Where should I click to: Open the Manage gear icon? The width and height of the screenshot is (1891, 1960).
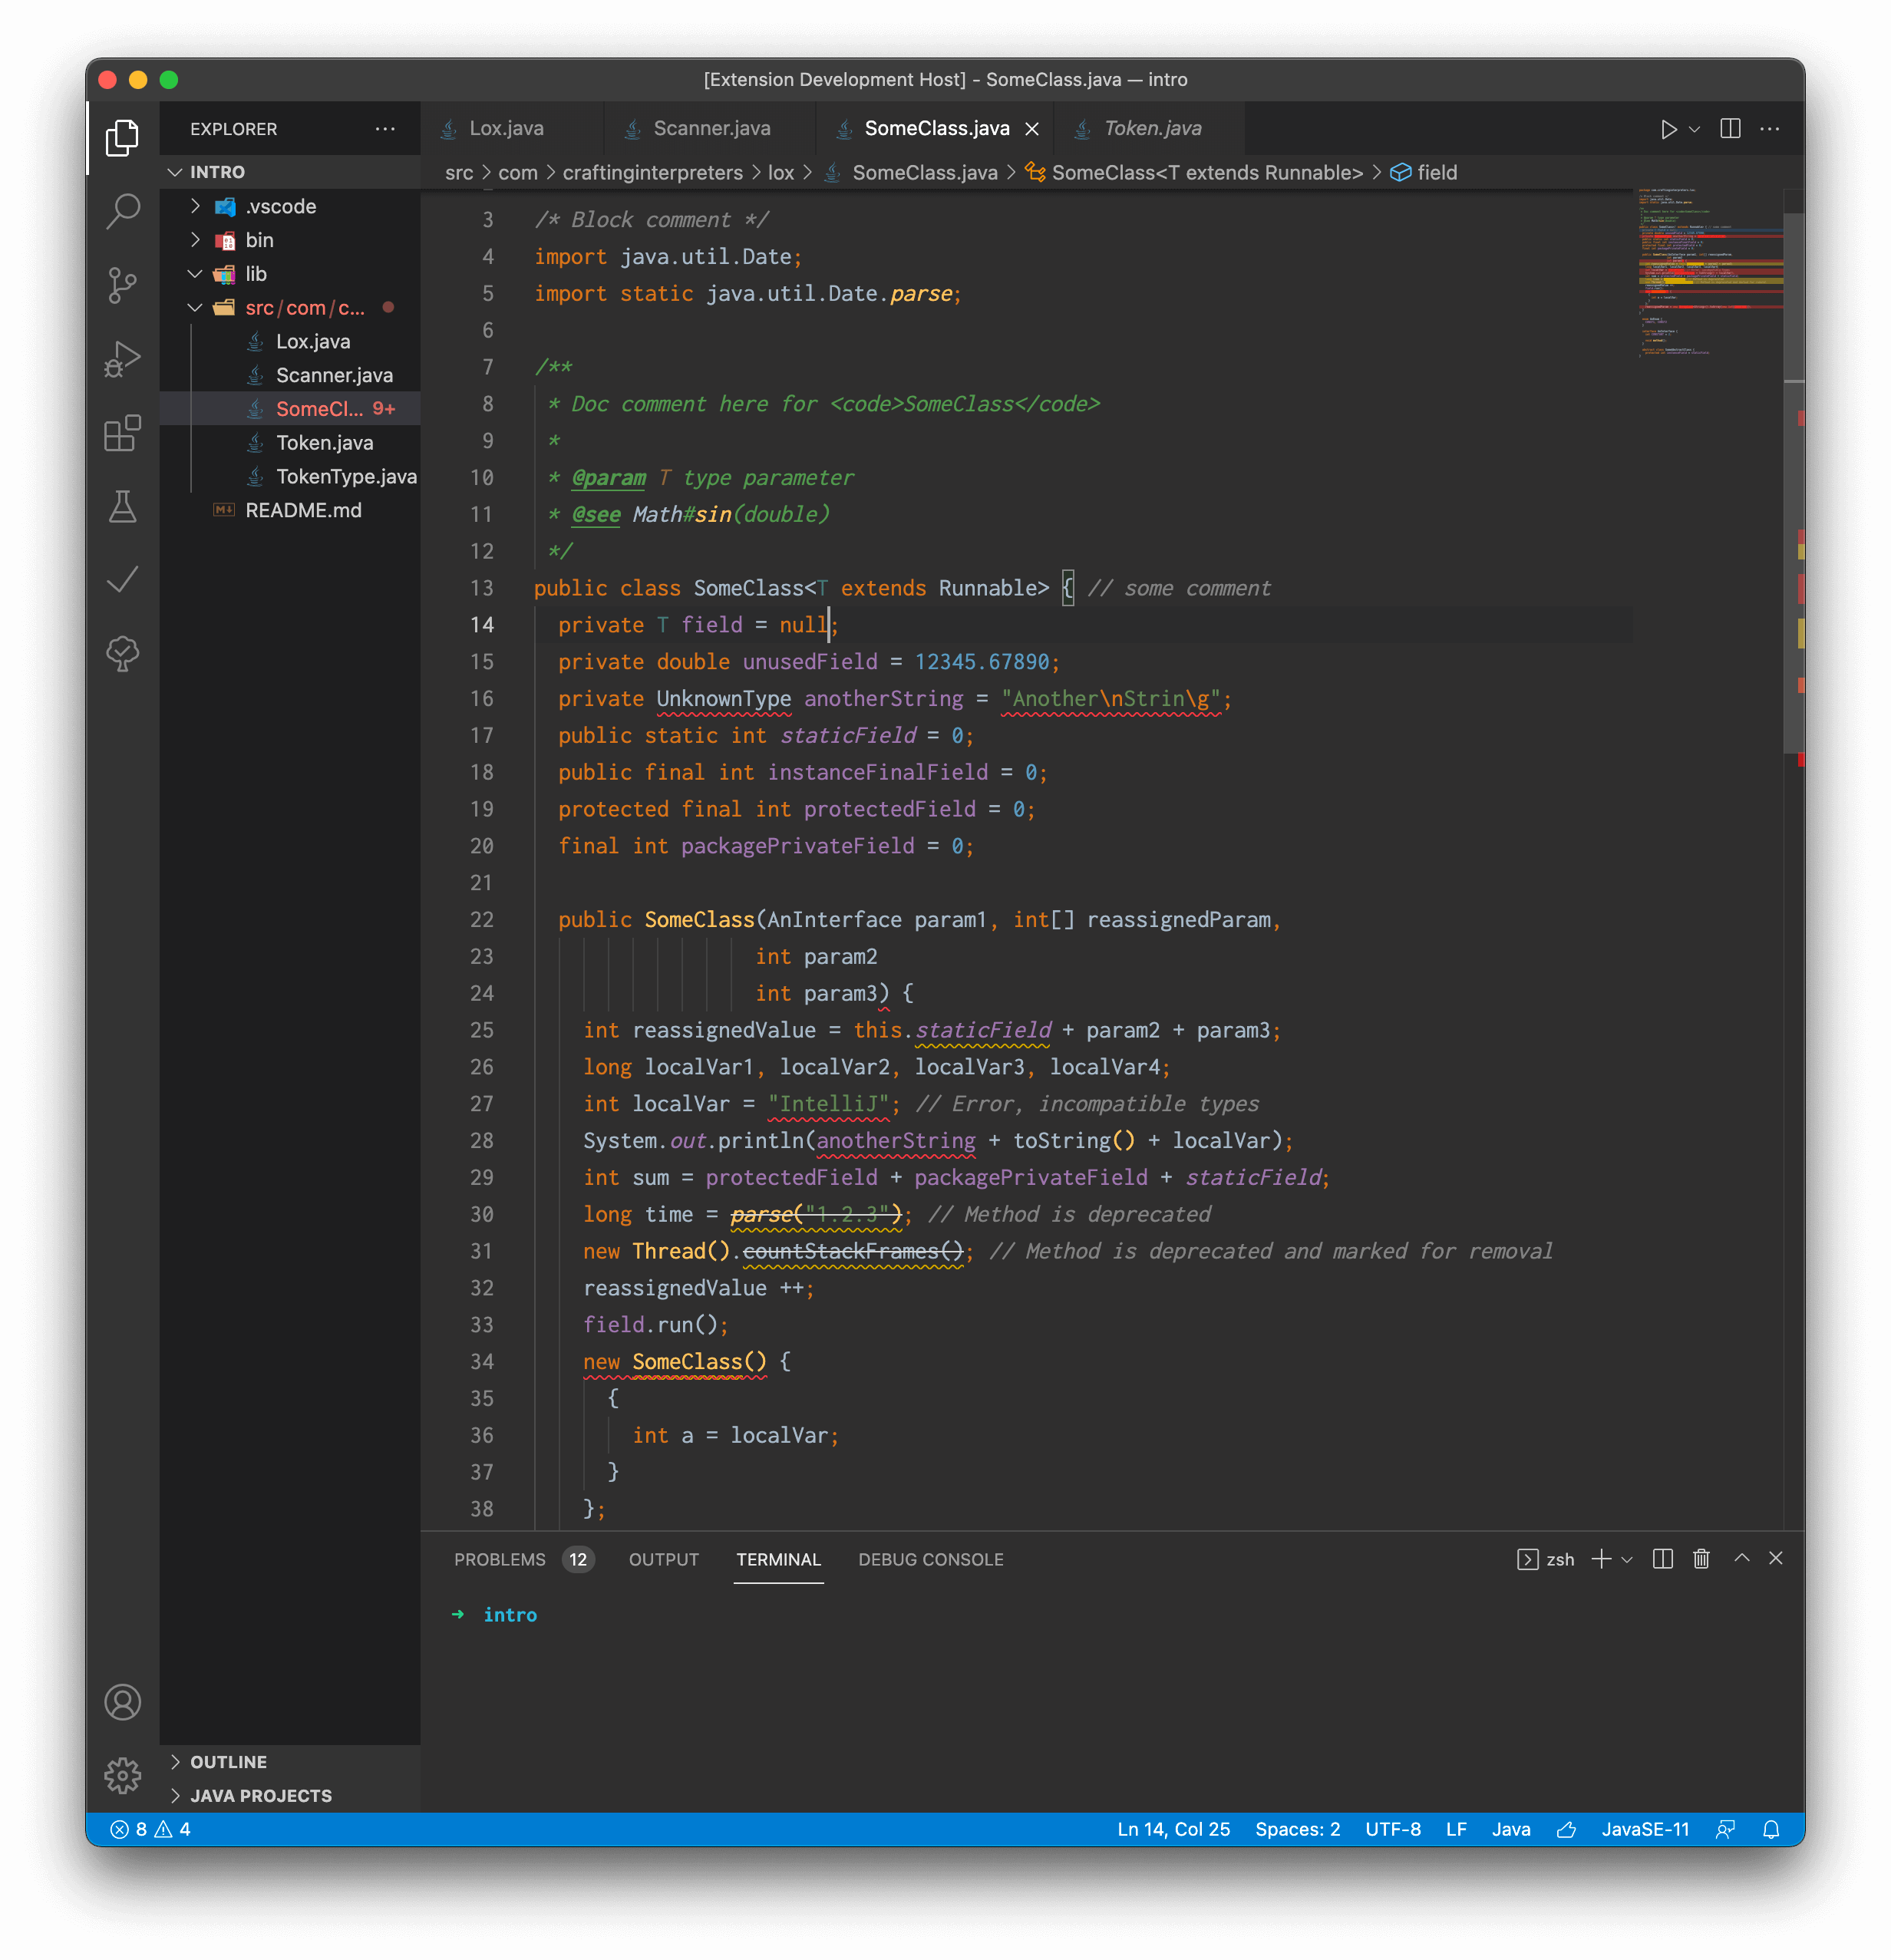(122, 1775)
